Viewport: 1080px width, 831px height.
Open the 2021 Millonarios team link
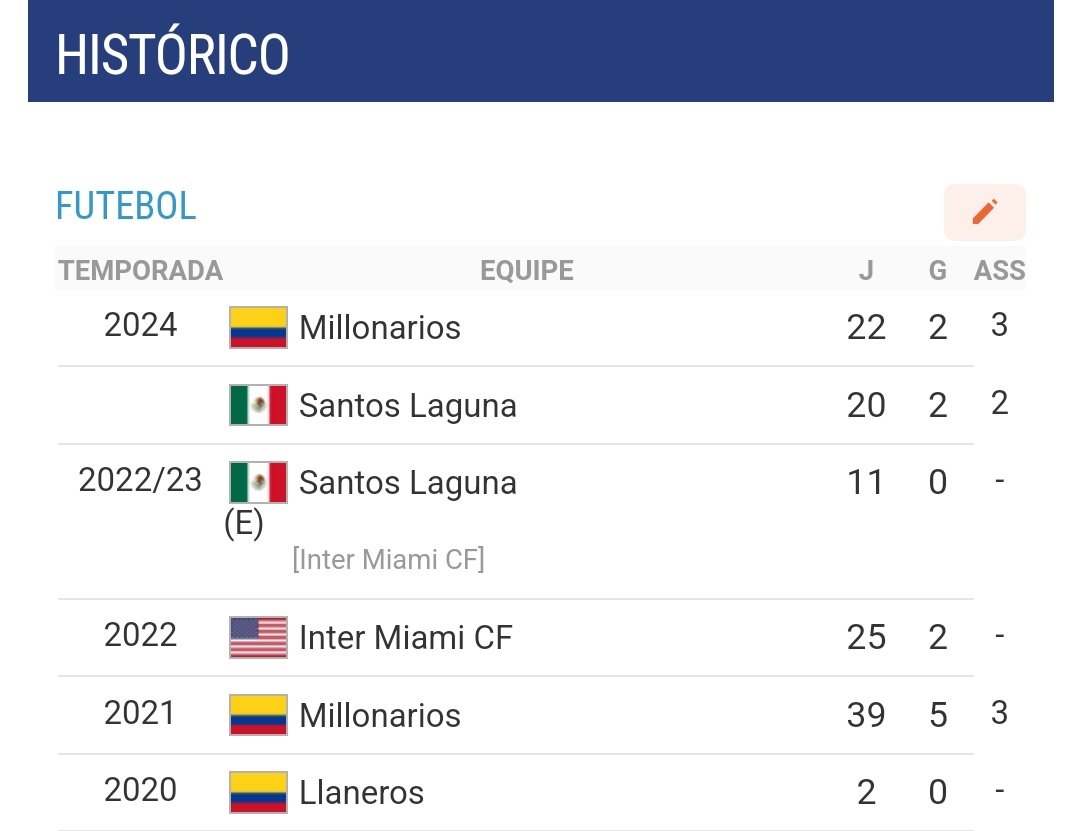point(380,715)
